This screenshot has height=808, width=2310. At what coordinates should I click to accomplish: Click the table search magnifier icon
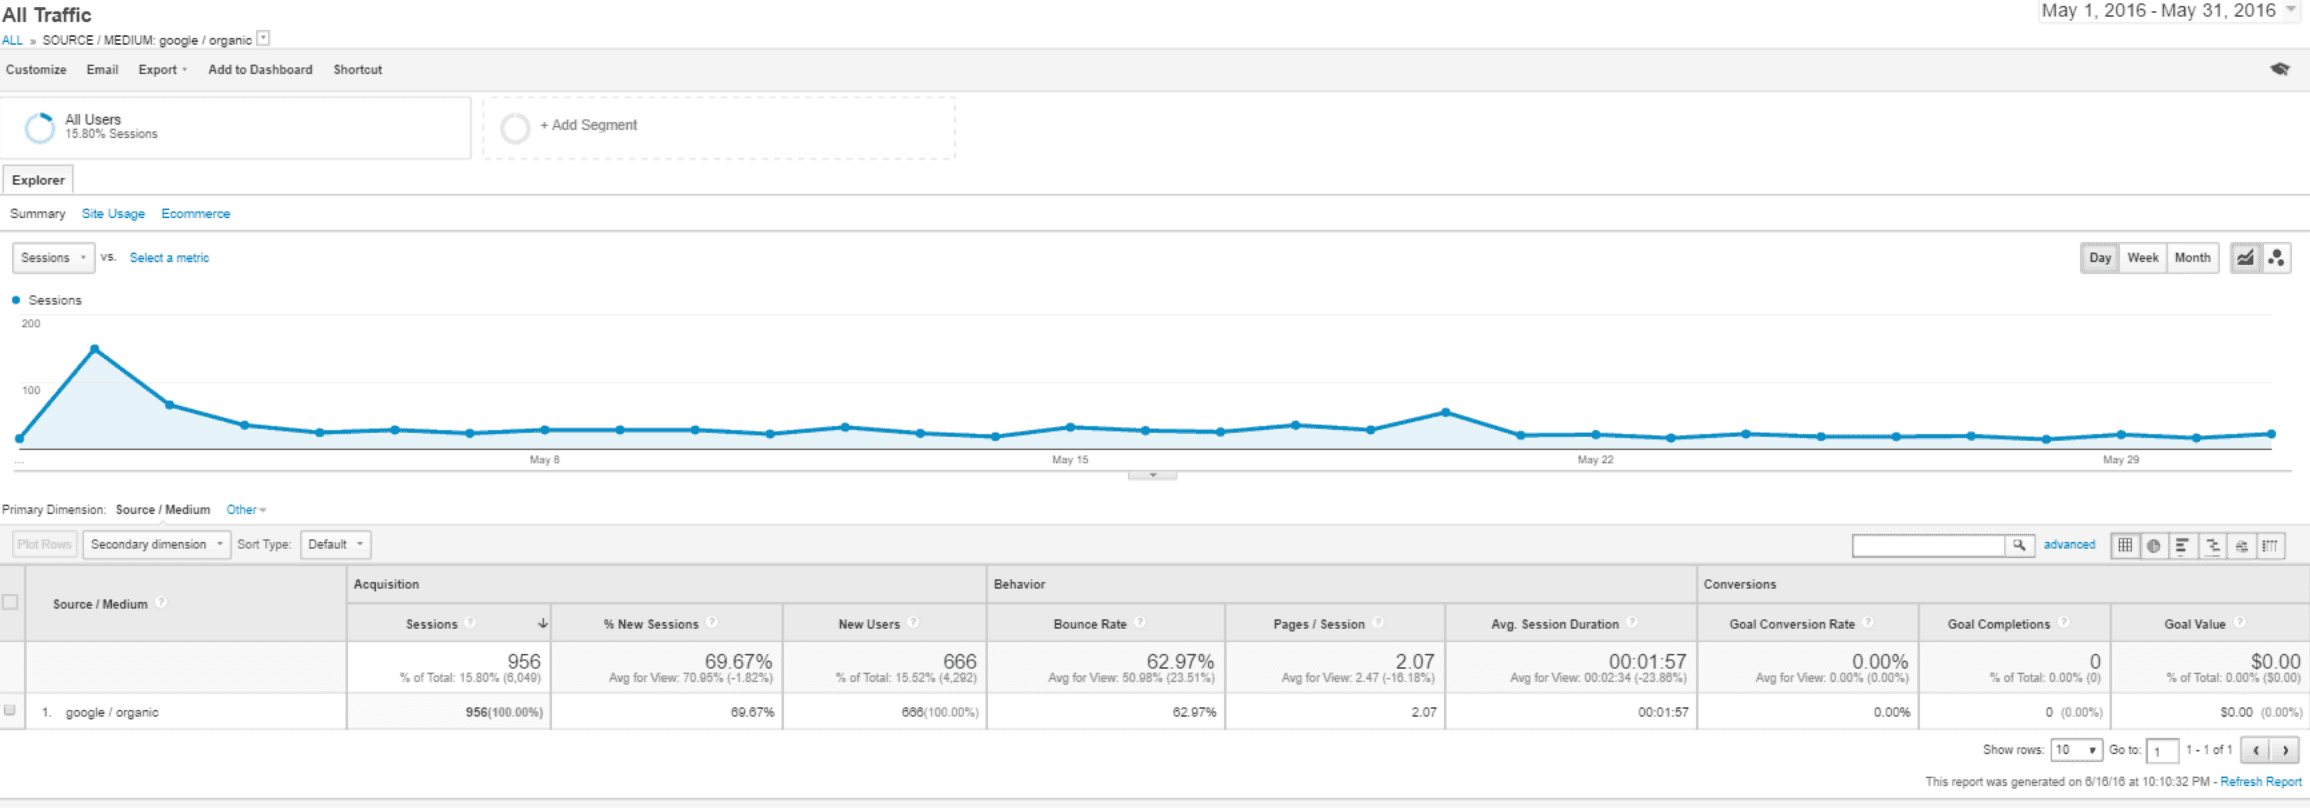(2019, 545)
